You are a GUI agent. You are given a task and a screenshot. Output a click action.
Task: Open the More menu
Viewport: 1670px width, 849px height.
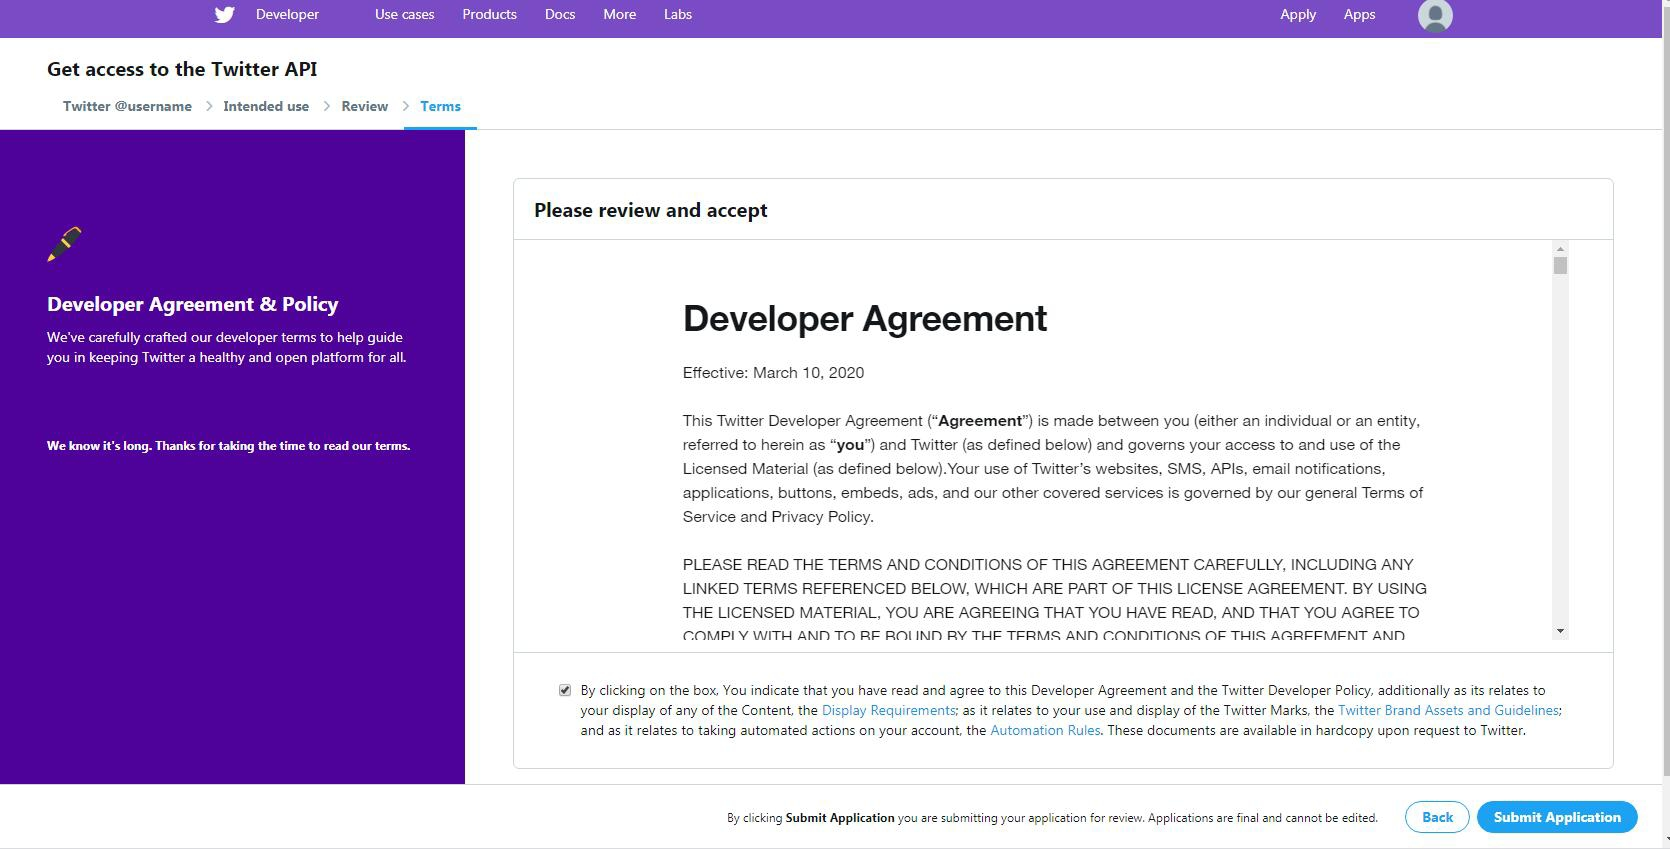[x=620, y=14]
